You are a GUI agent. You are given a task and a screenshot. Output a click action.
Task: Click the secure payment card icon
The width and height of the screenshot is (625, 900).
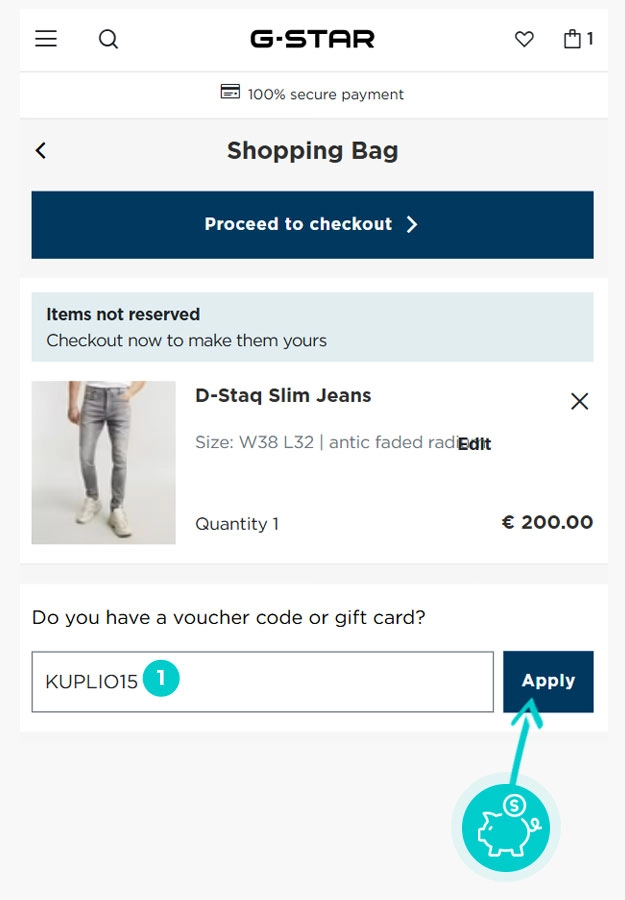(x=230, y=93)
